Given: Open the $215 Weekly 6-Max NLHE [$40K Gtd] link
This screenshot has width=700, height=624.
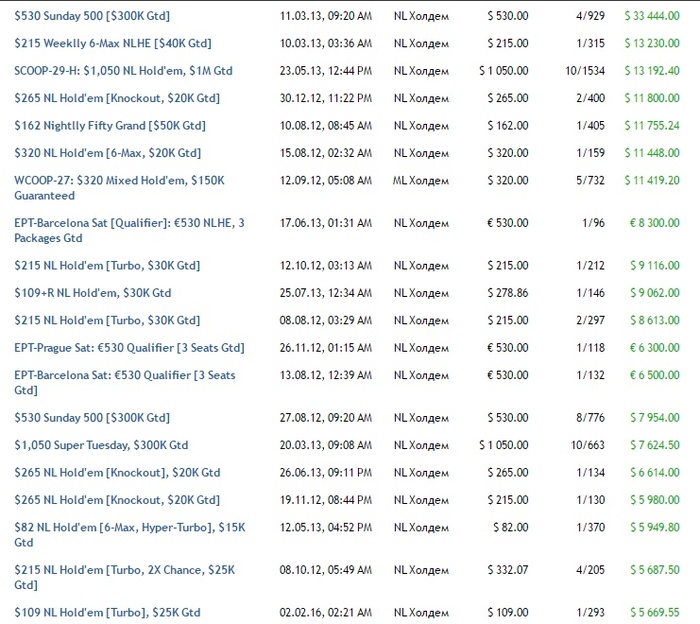Looking at the screenshot, I should point(112,43).
